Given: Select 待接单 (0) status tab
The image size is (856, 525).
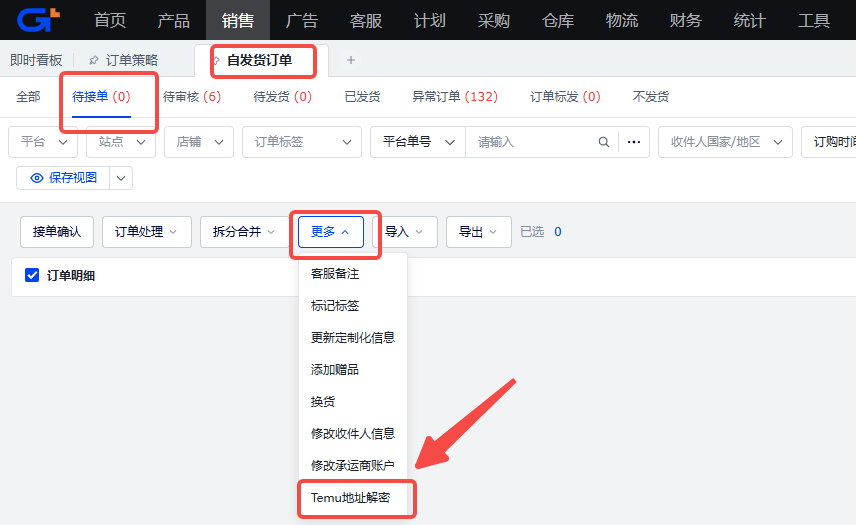Looking at the screenshot, I should click(101, 97).
